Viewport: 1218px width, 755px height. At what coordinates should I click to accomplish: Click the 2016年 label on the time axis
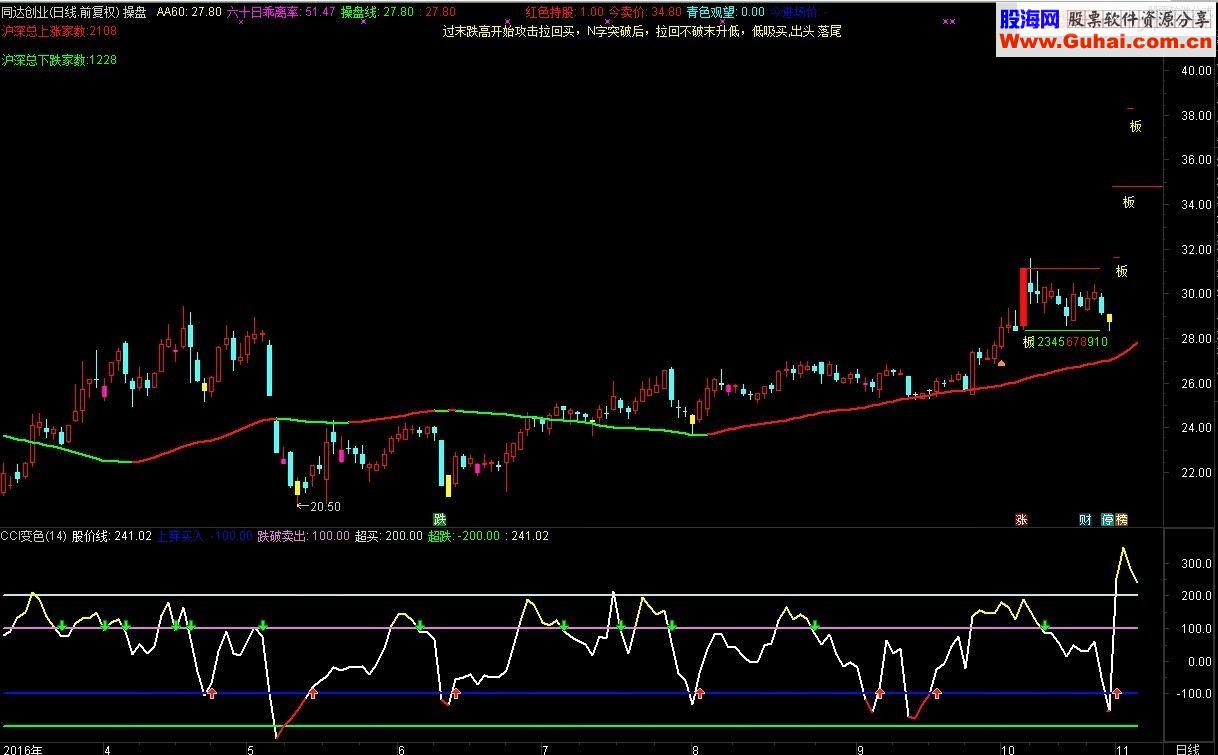coord(23,748)
